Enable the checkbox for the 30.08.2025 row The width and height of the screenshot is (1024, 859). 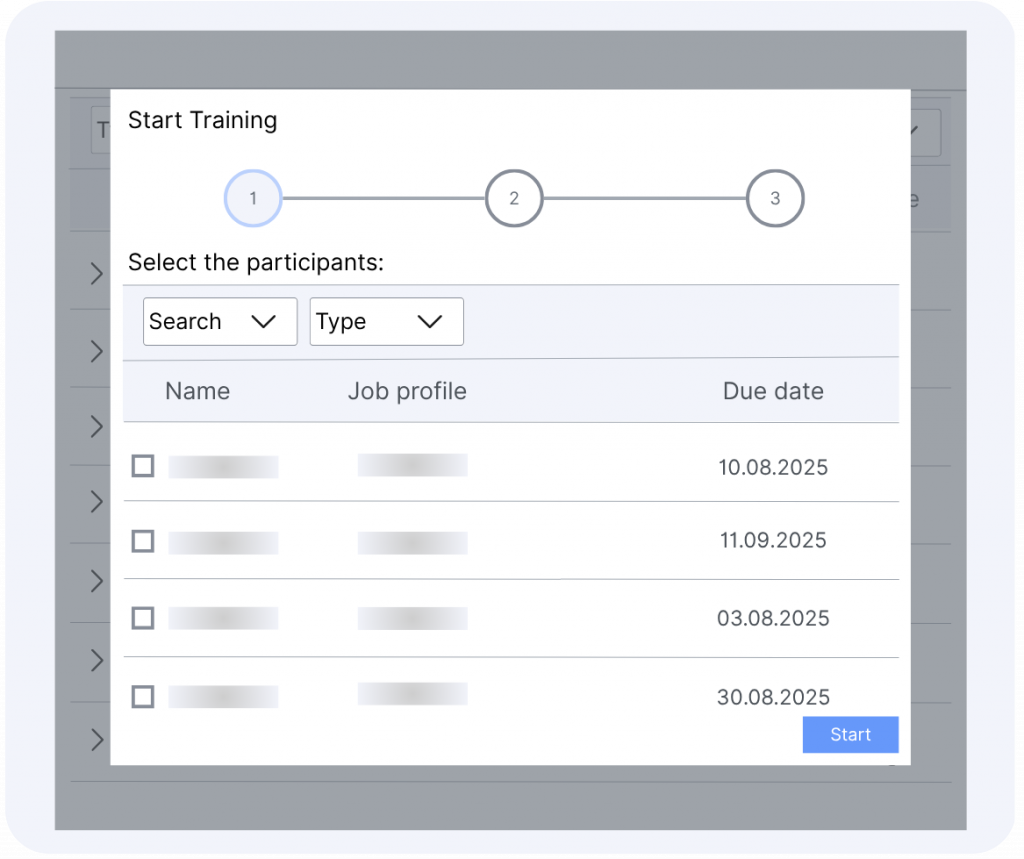tap(143, 696)
